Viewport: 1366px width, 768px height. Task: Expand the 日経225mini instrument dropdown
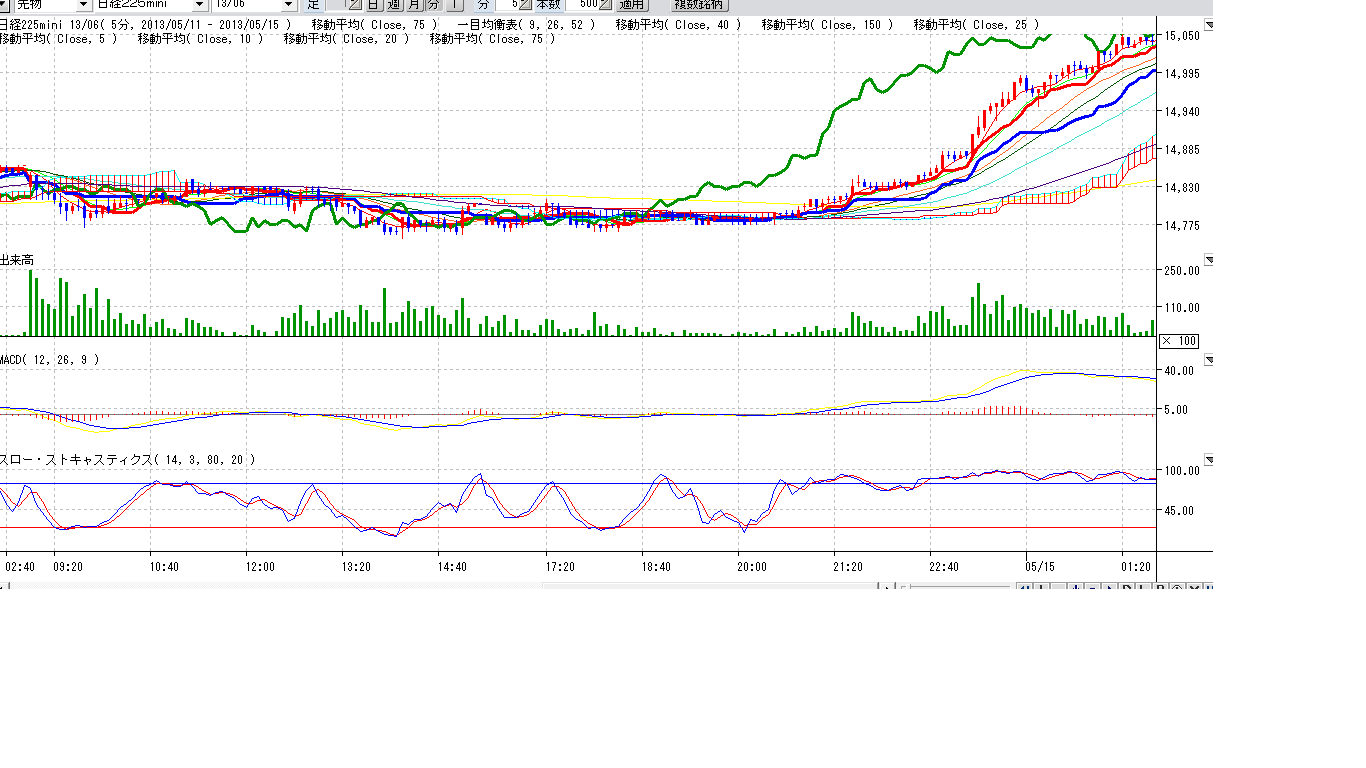[198, 5]
